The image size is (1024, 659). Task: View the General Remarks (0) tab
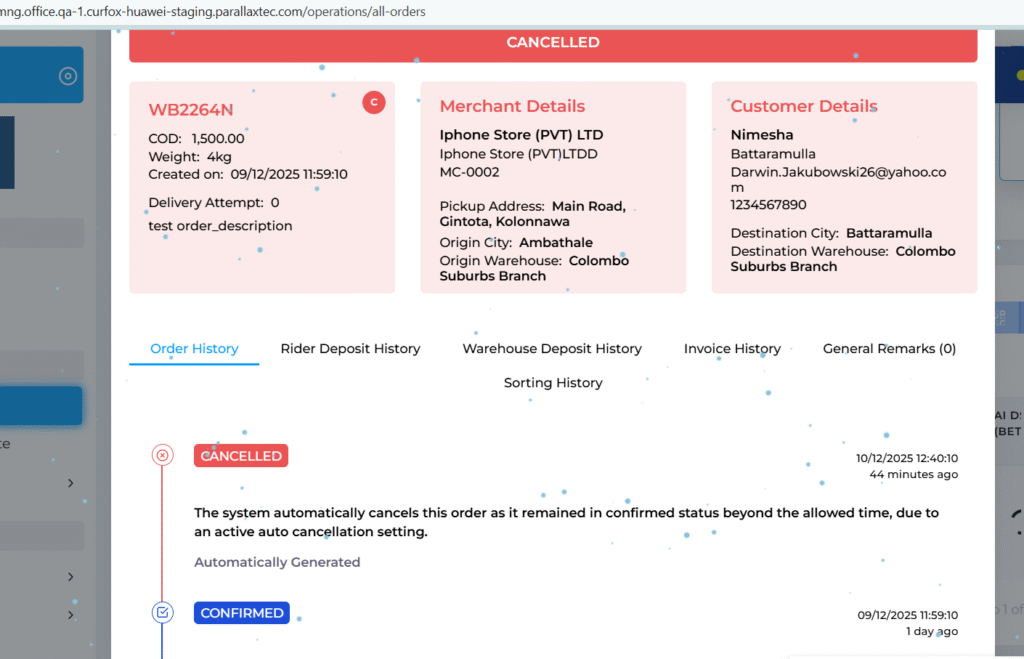[889, 349]
